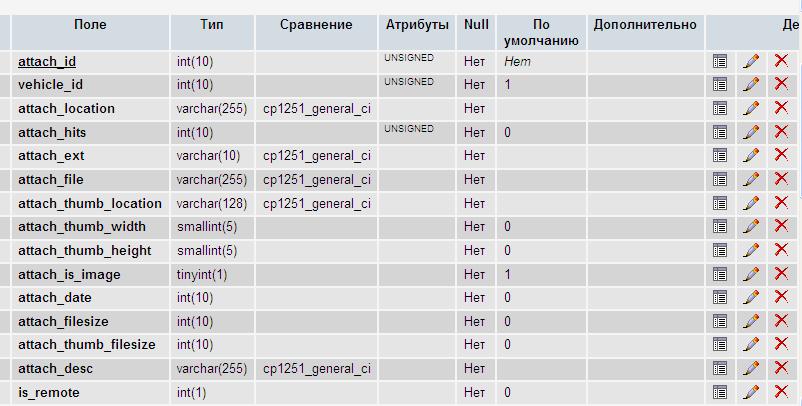Screen dimensions: 802x406
Task: Click the 'Поле' column header
Action: click(x=90, y=25)
